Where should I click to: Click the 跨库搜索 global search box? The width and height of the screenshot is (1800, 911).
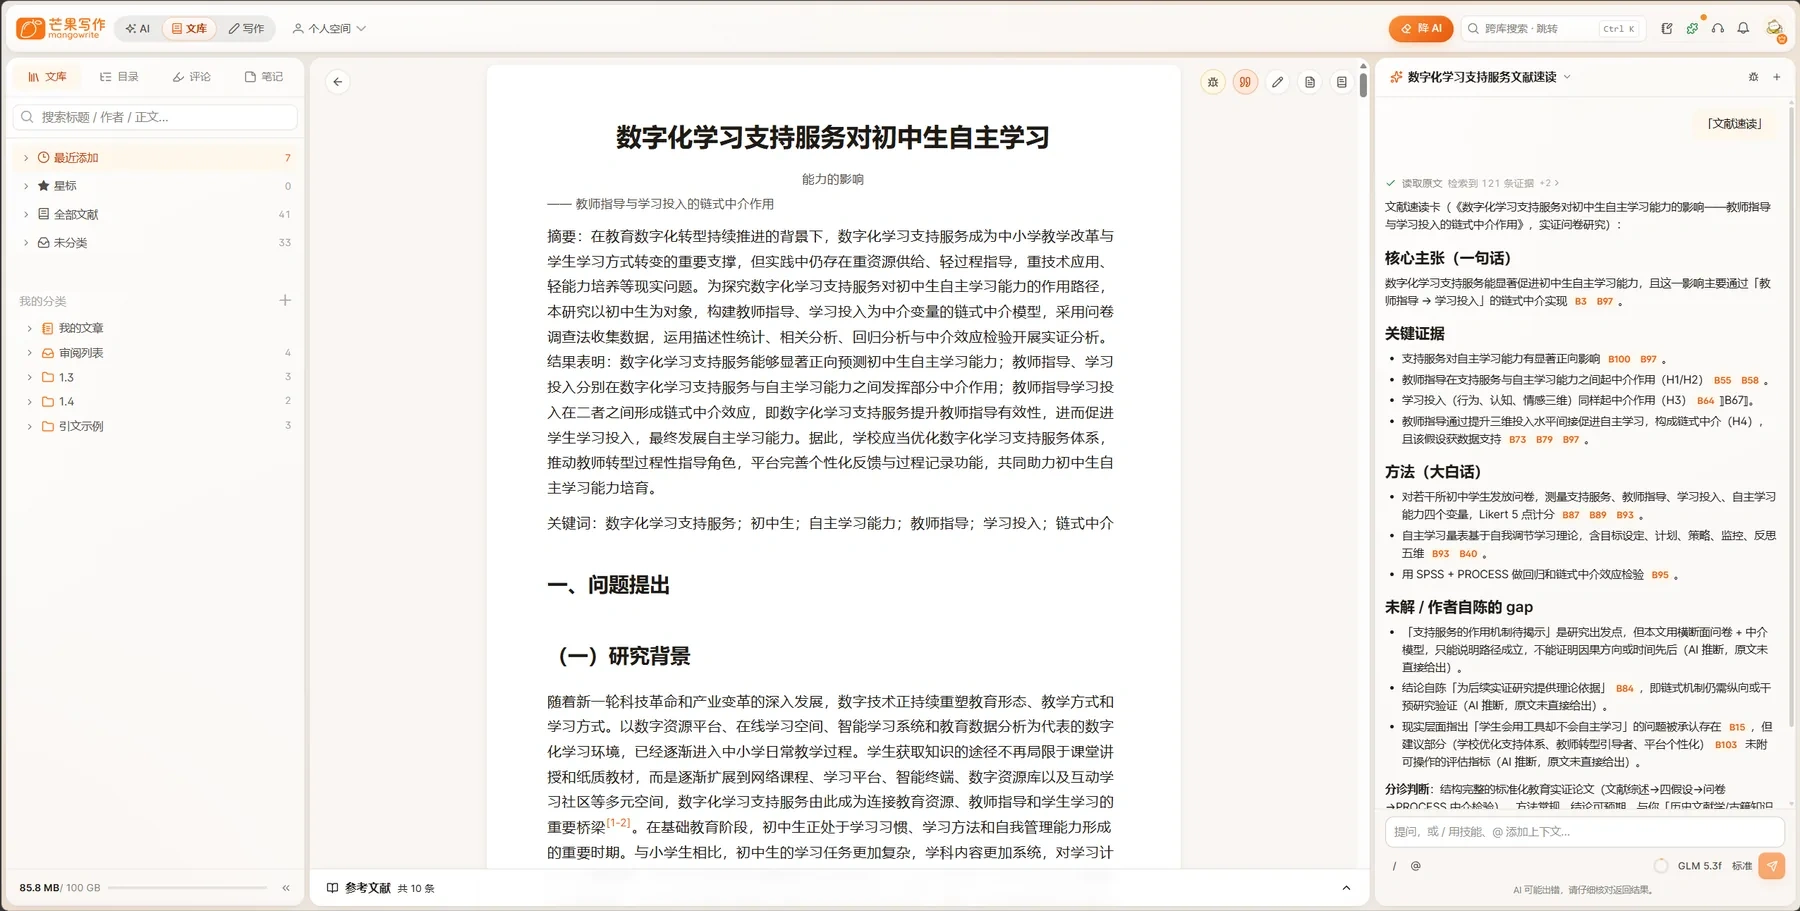[x=1551, y=29]
